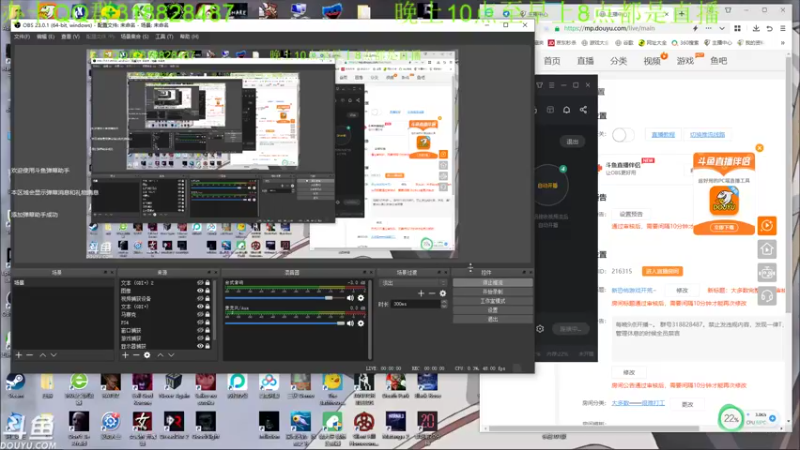Remove scene transition with minus icon

(432, 293)
